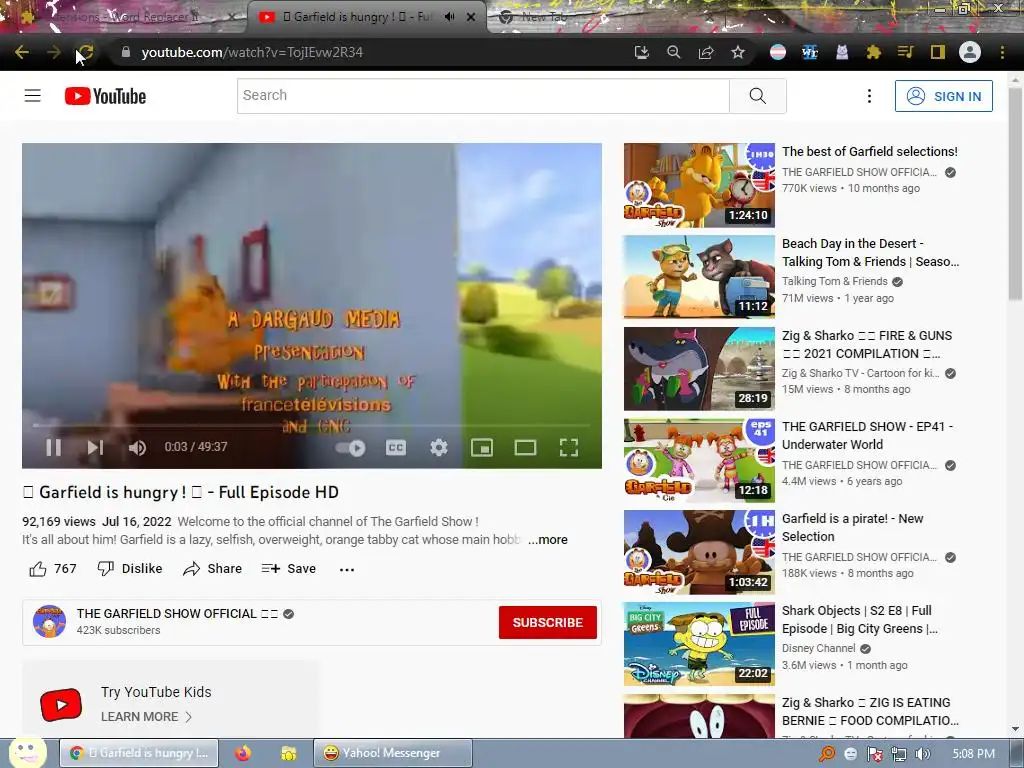Go to YouTube home via logo
The height and width of the screenshot is (768, 1024).
pyautogui.click(x=105, y=96)
